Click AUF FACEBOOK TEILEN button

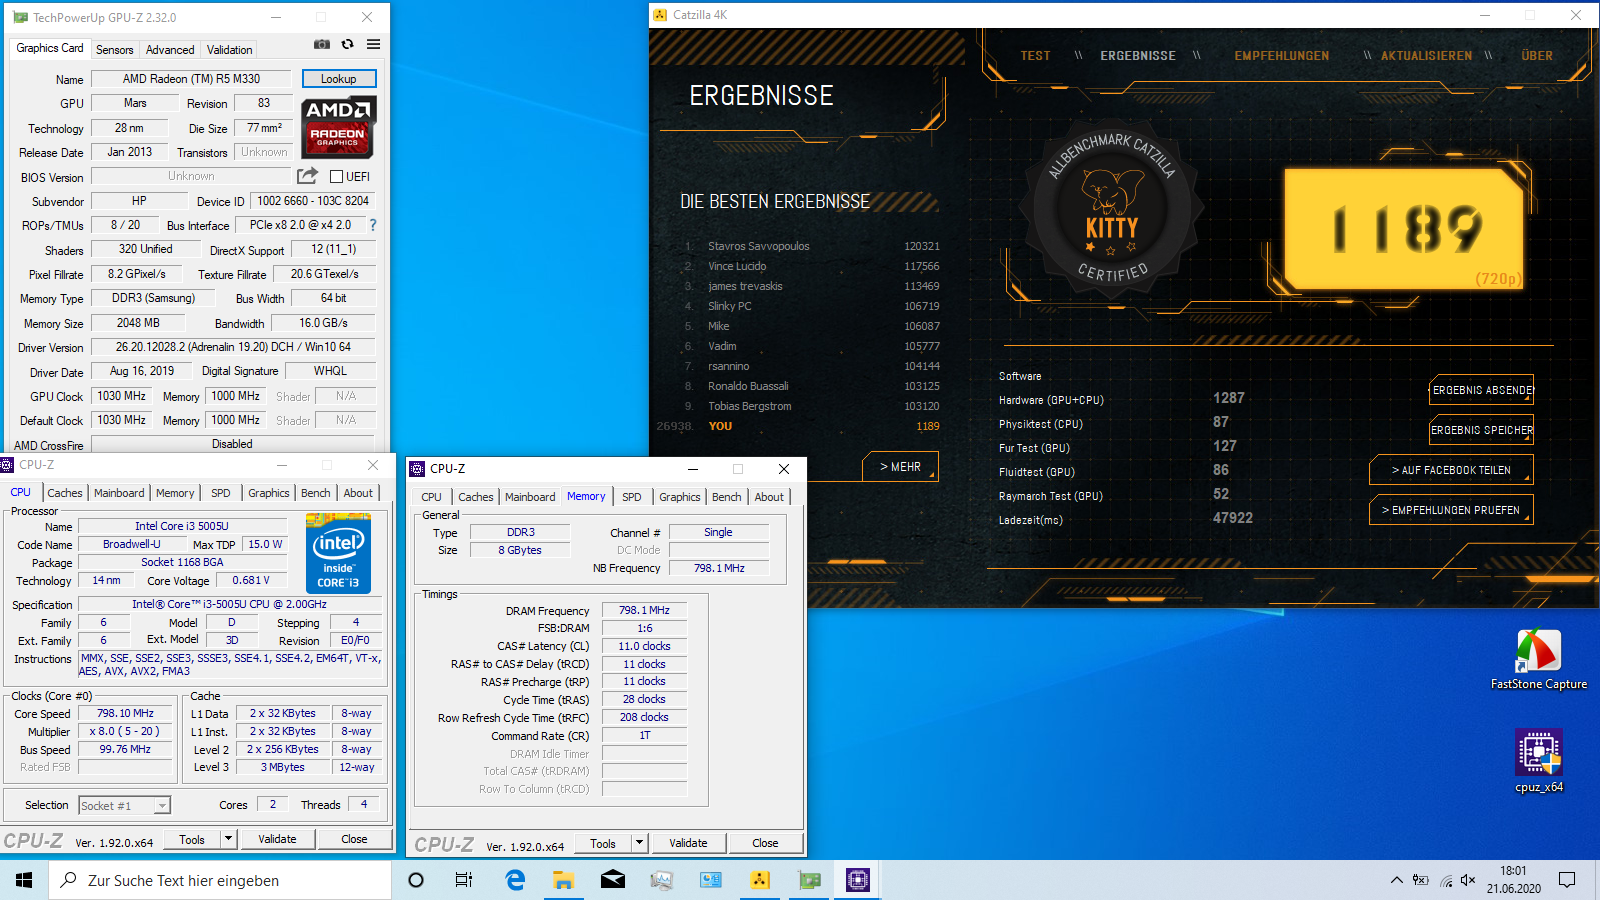point(1451,470)
